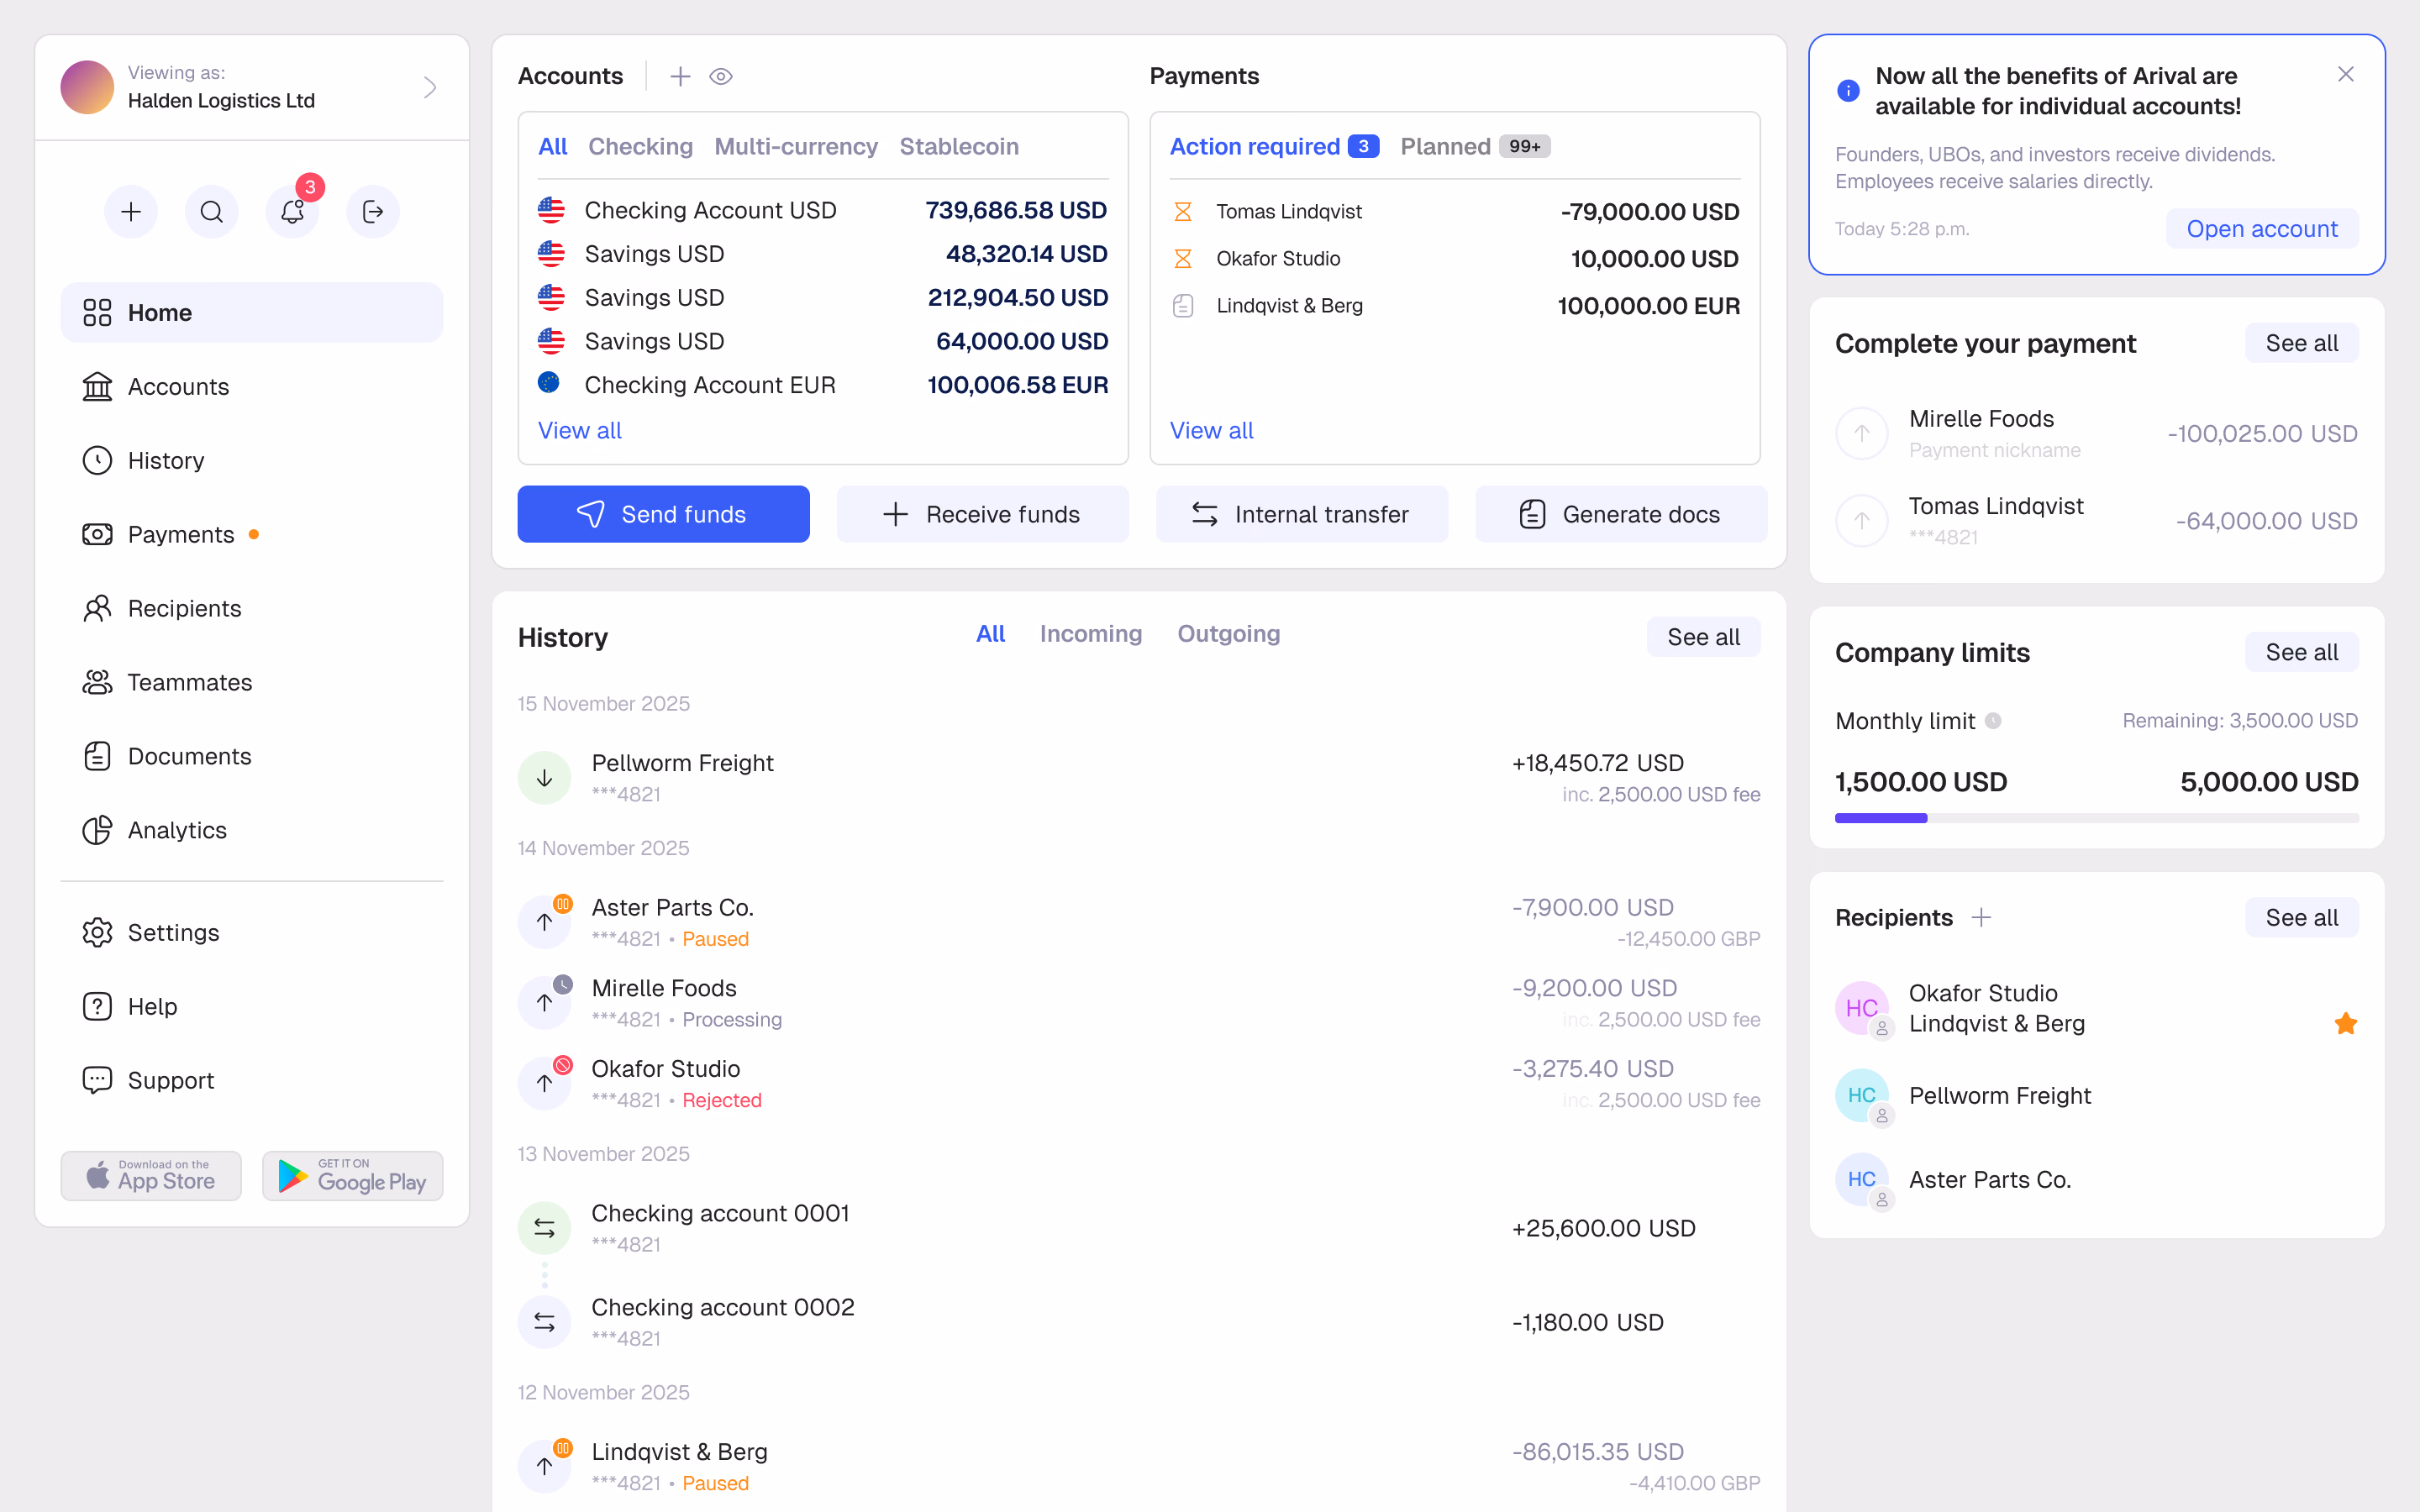
Task: Dismiss the Arival benefits notification banner
Action: [x=2346, y=74]
